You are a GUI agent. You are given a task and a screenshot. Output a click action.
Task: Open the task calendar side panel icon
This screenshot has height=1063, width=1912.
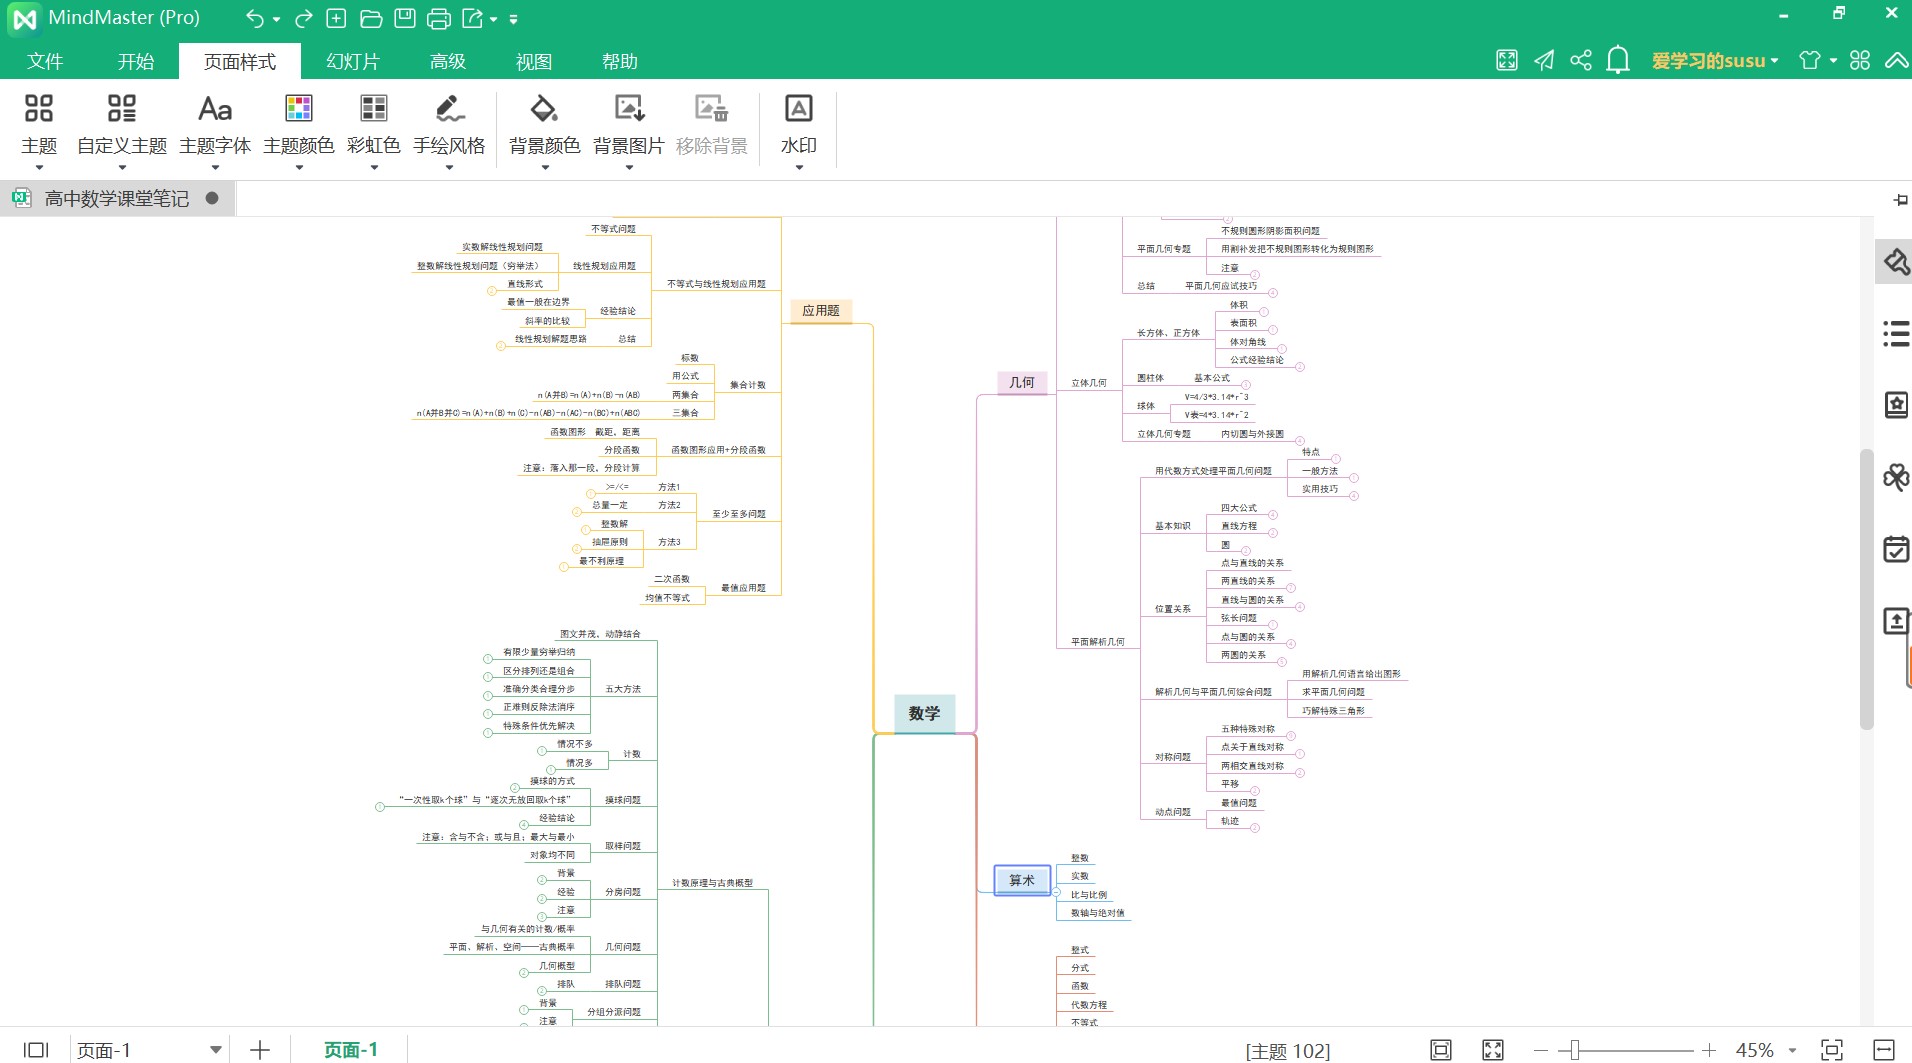click(1896, 549)
